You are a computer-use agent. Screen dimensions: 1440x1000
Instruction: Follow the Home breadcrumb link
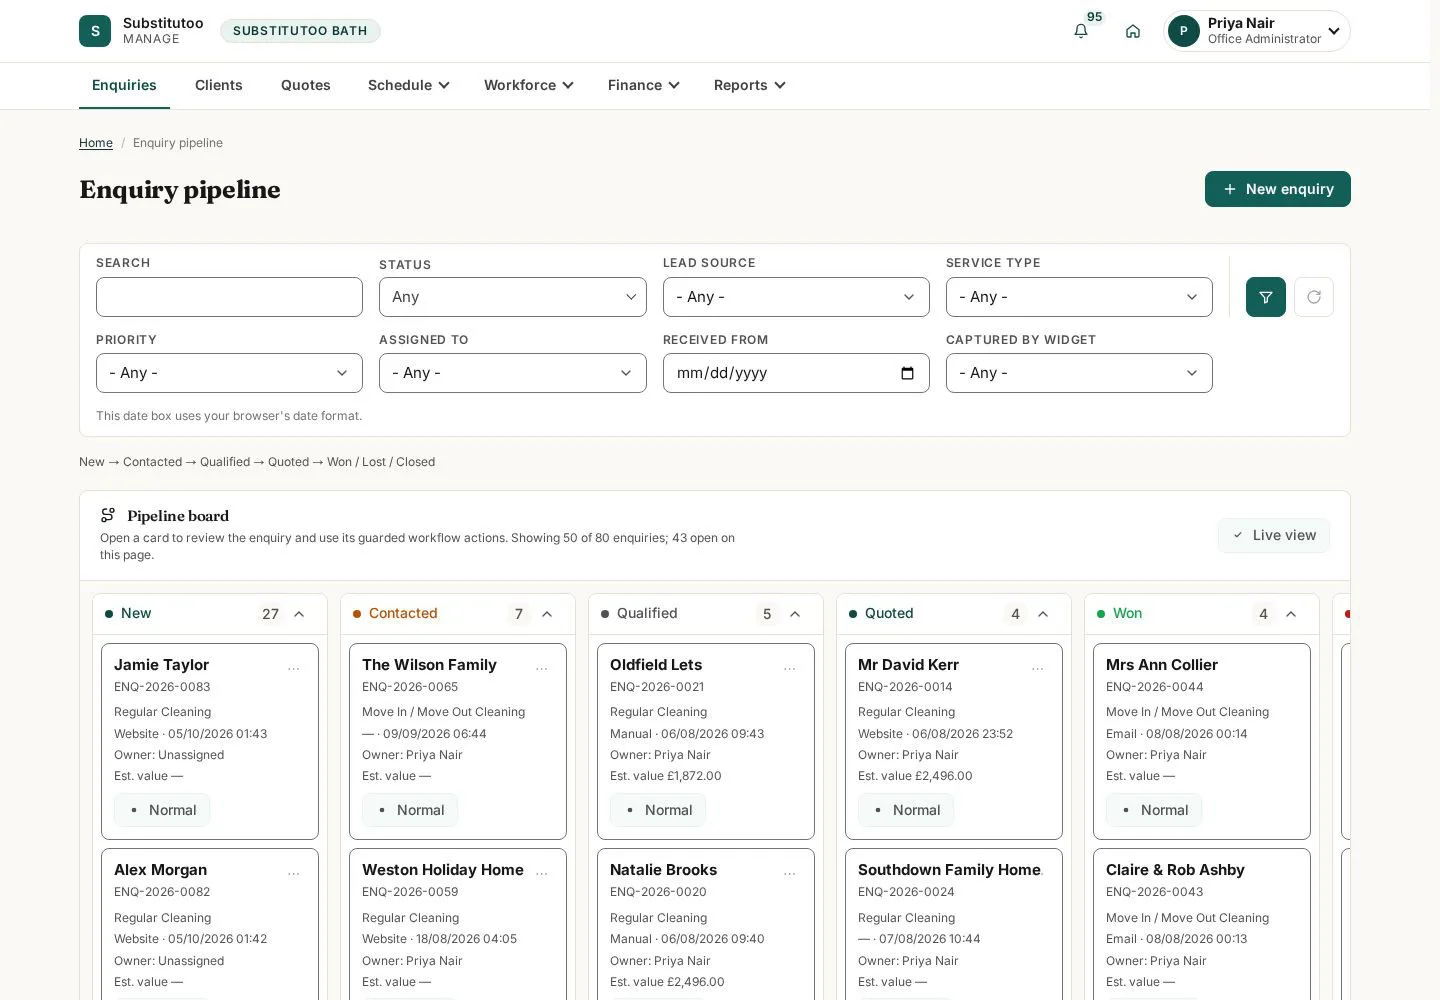click(x=96, y=143)
